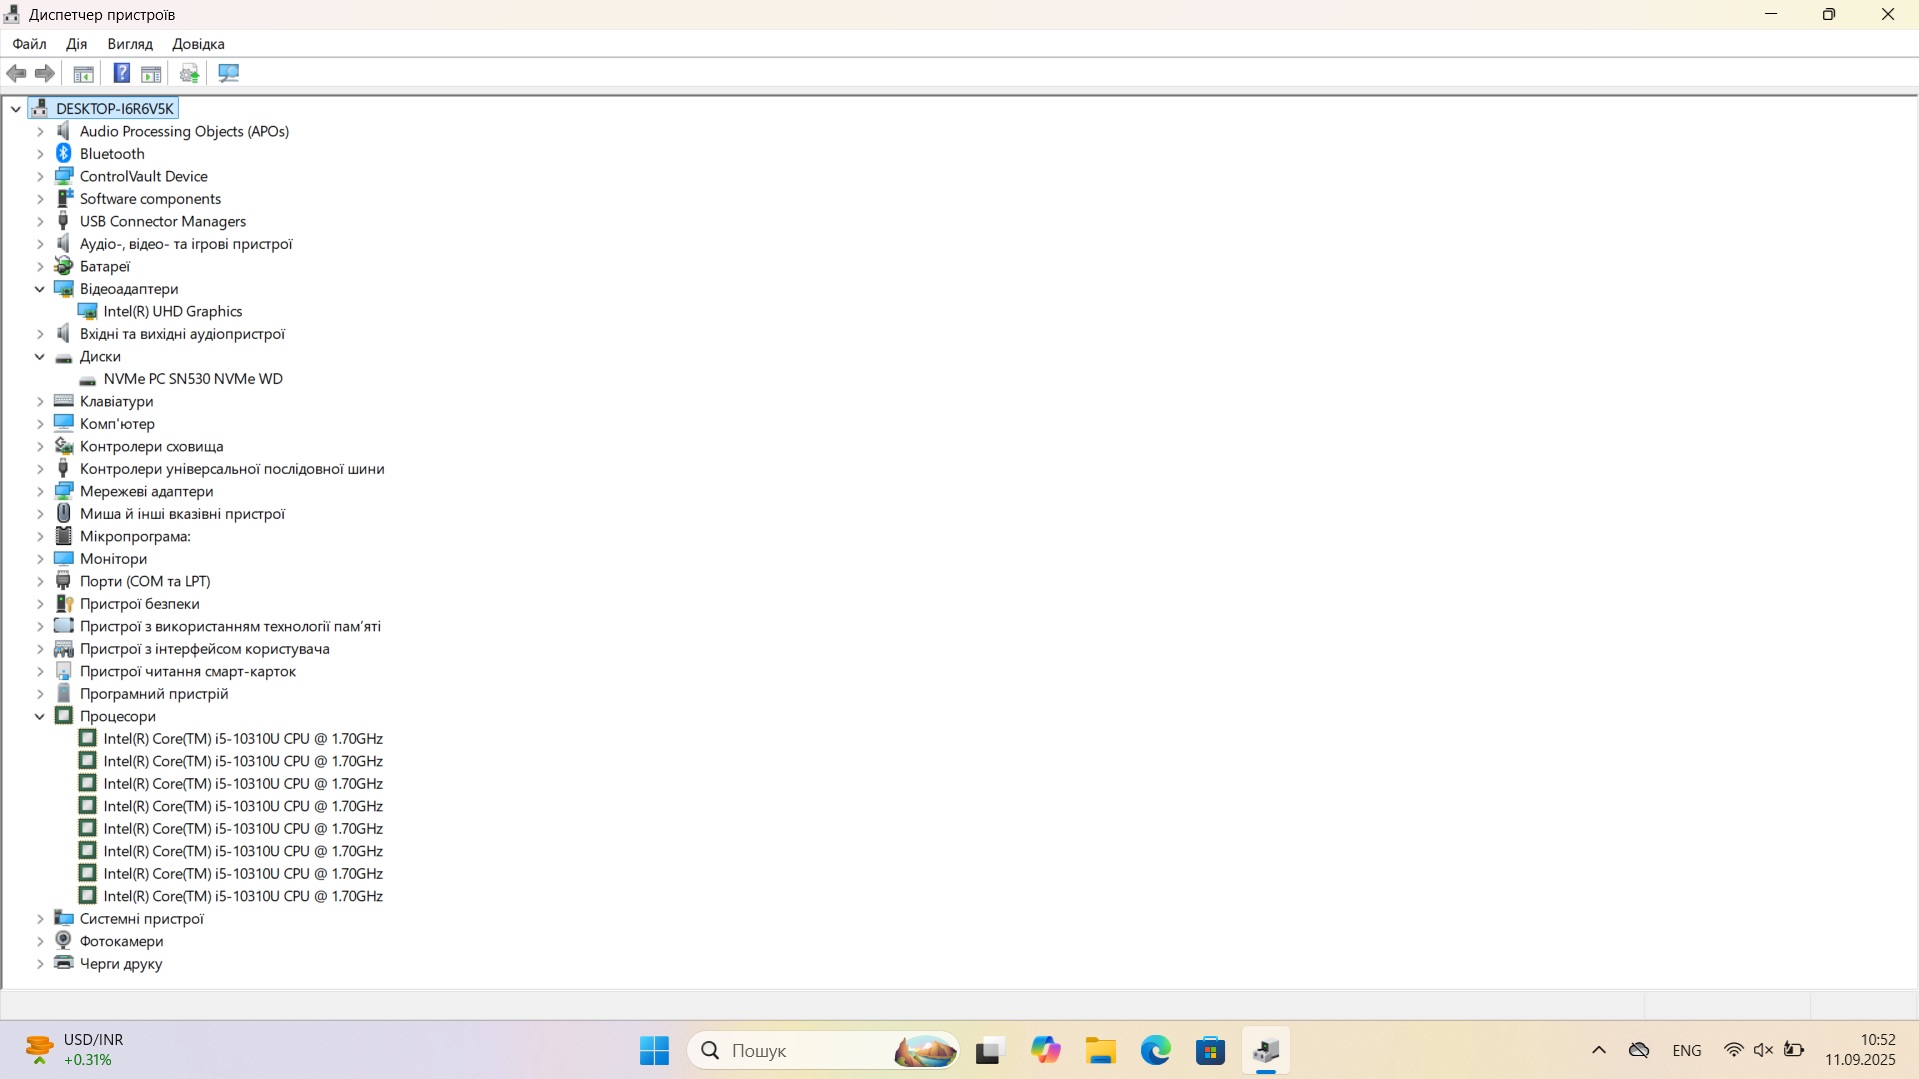Show hidden icons tray chevron
The image size is (1919, 1079).
point(1599,1050)
